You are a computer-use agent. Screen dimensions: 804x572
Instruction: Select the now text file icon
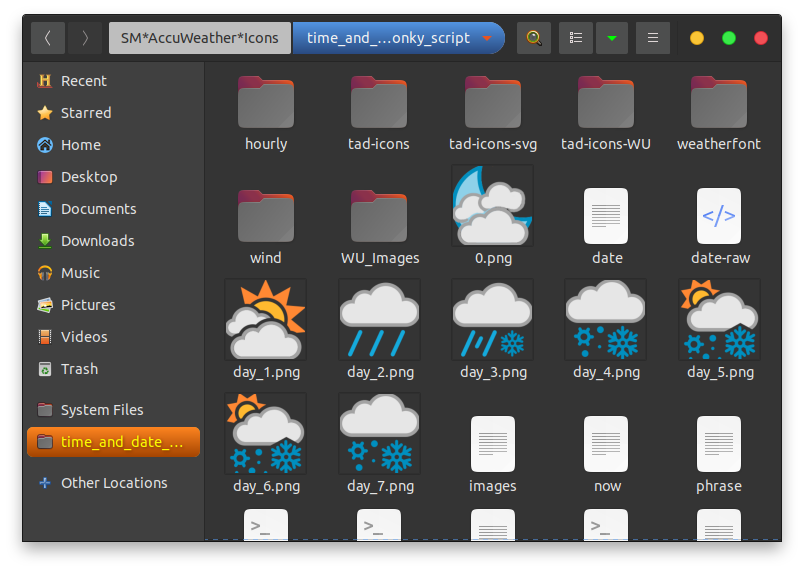(606, 444)
